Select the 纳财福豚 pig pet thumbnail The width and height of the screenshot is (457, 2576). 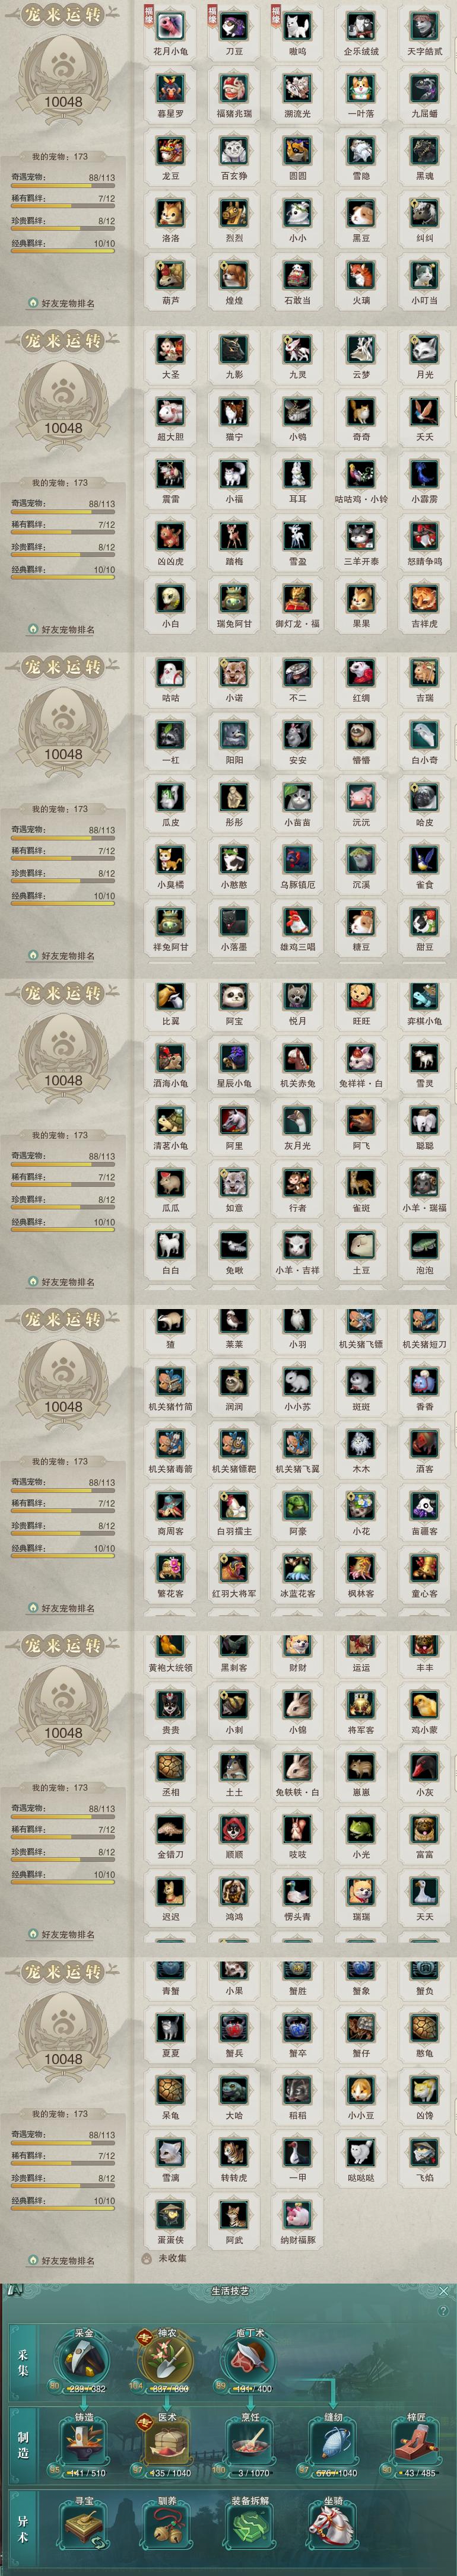pyautogui.click(x=297, y=2214)
